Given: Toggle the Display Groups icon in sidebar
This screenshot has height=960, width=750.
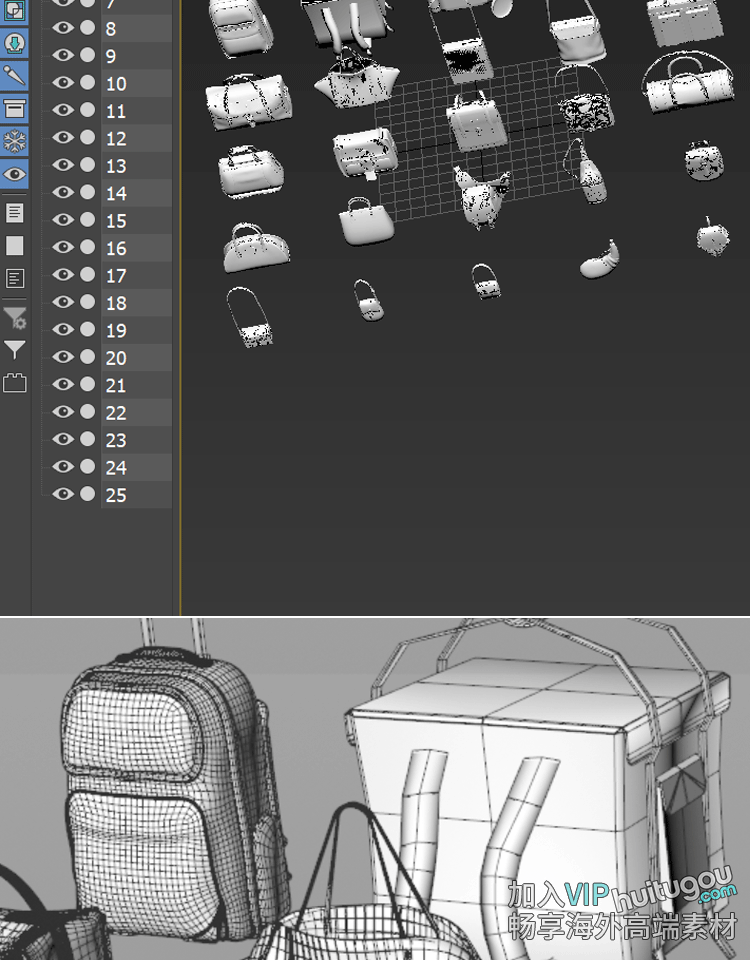Looking at the screenshot, I should point(15,10).
